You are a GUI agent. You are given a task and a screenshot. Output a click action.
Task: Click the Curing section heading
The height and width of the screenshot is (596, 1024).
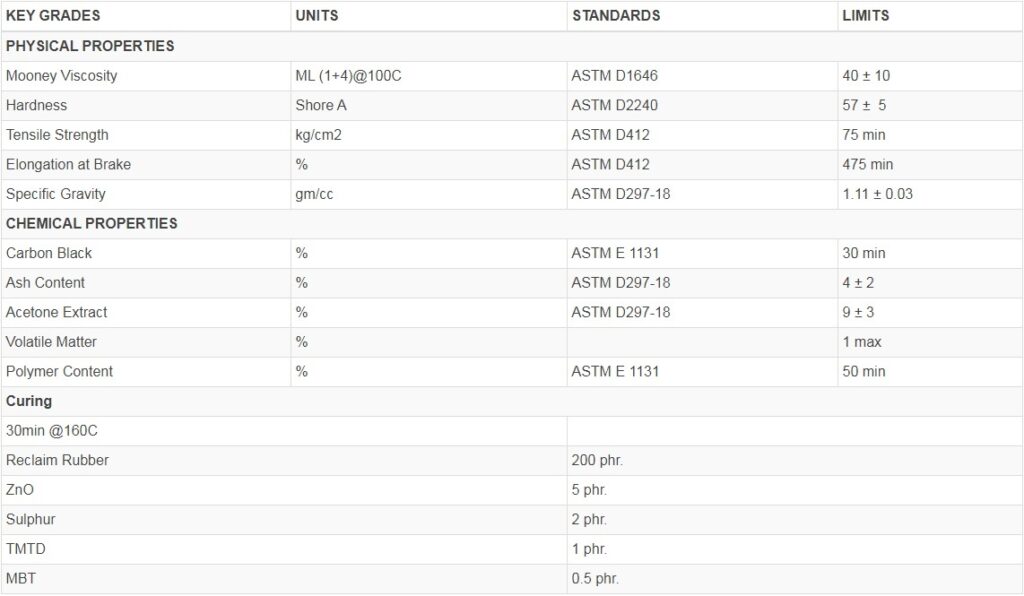[x=29, y=401]
